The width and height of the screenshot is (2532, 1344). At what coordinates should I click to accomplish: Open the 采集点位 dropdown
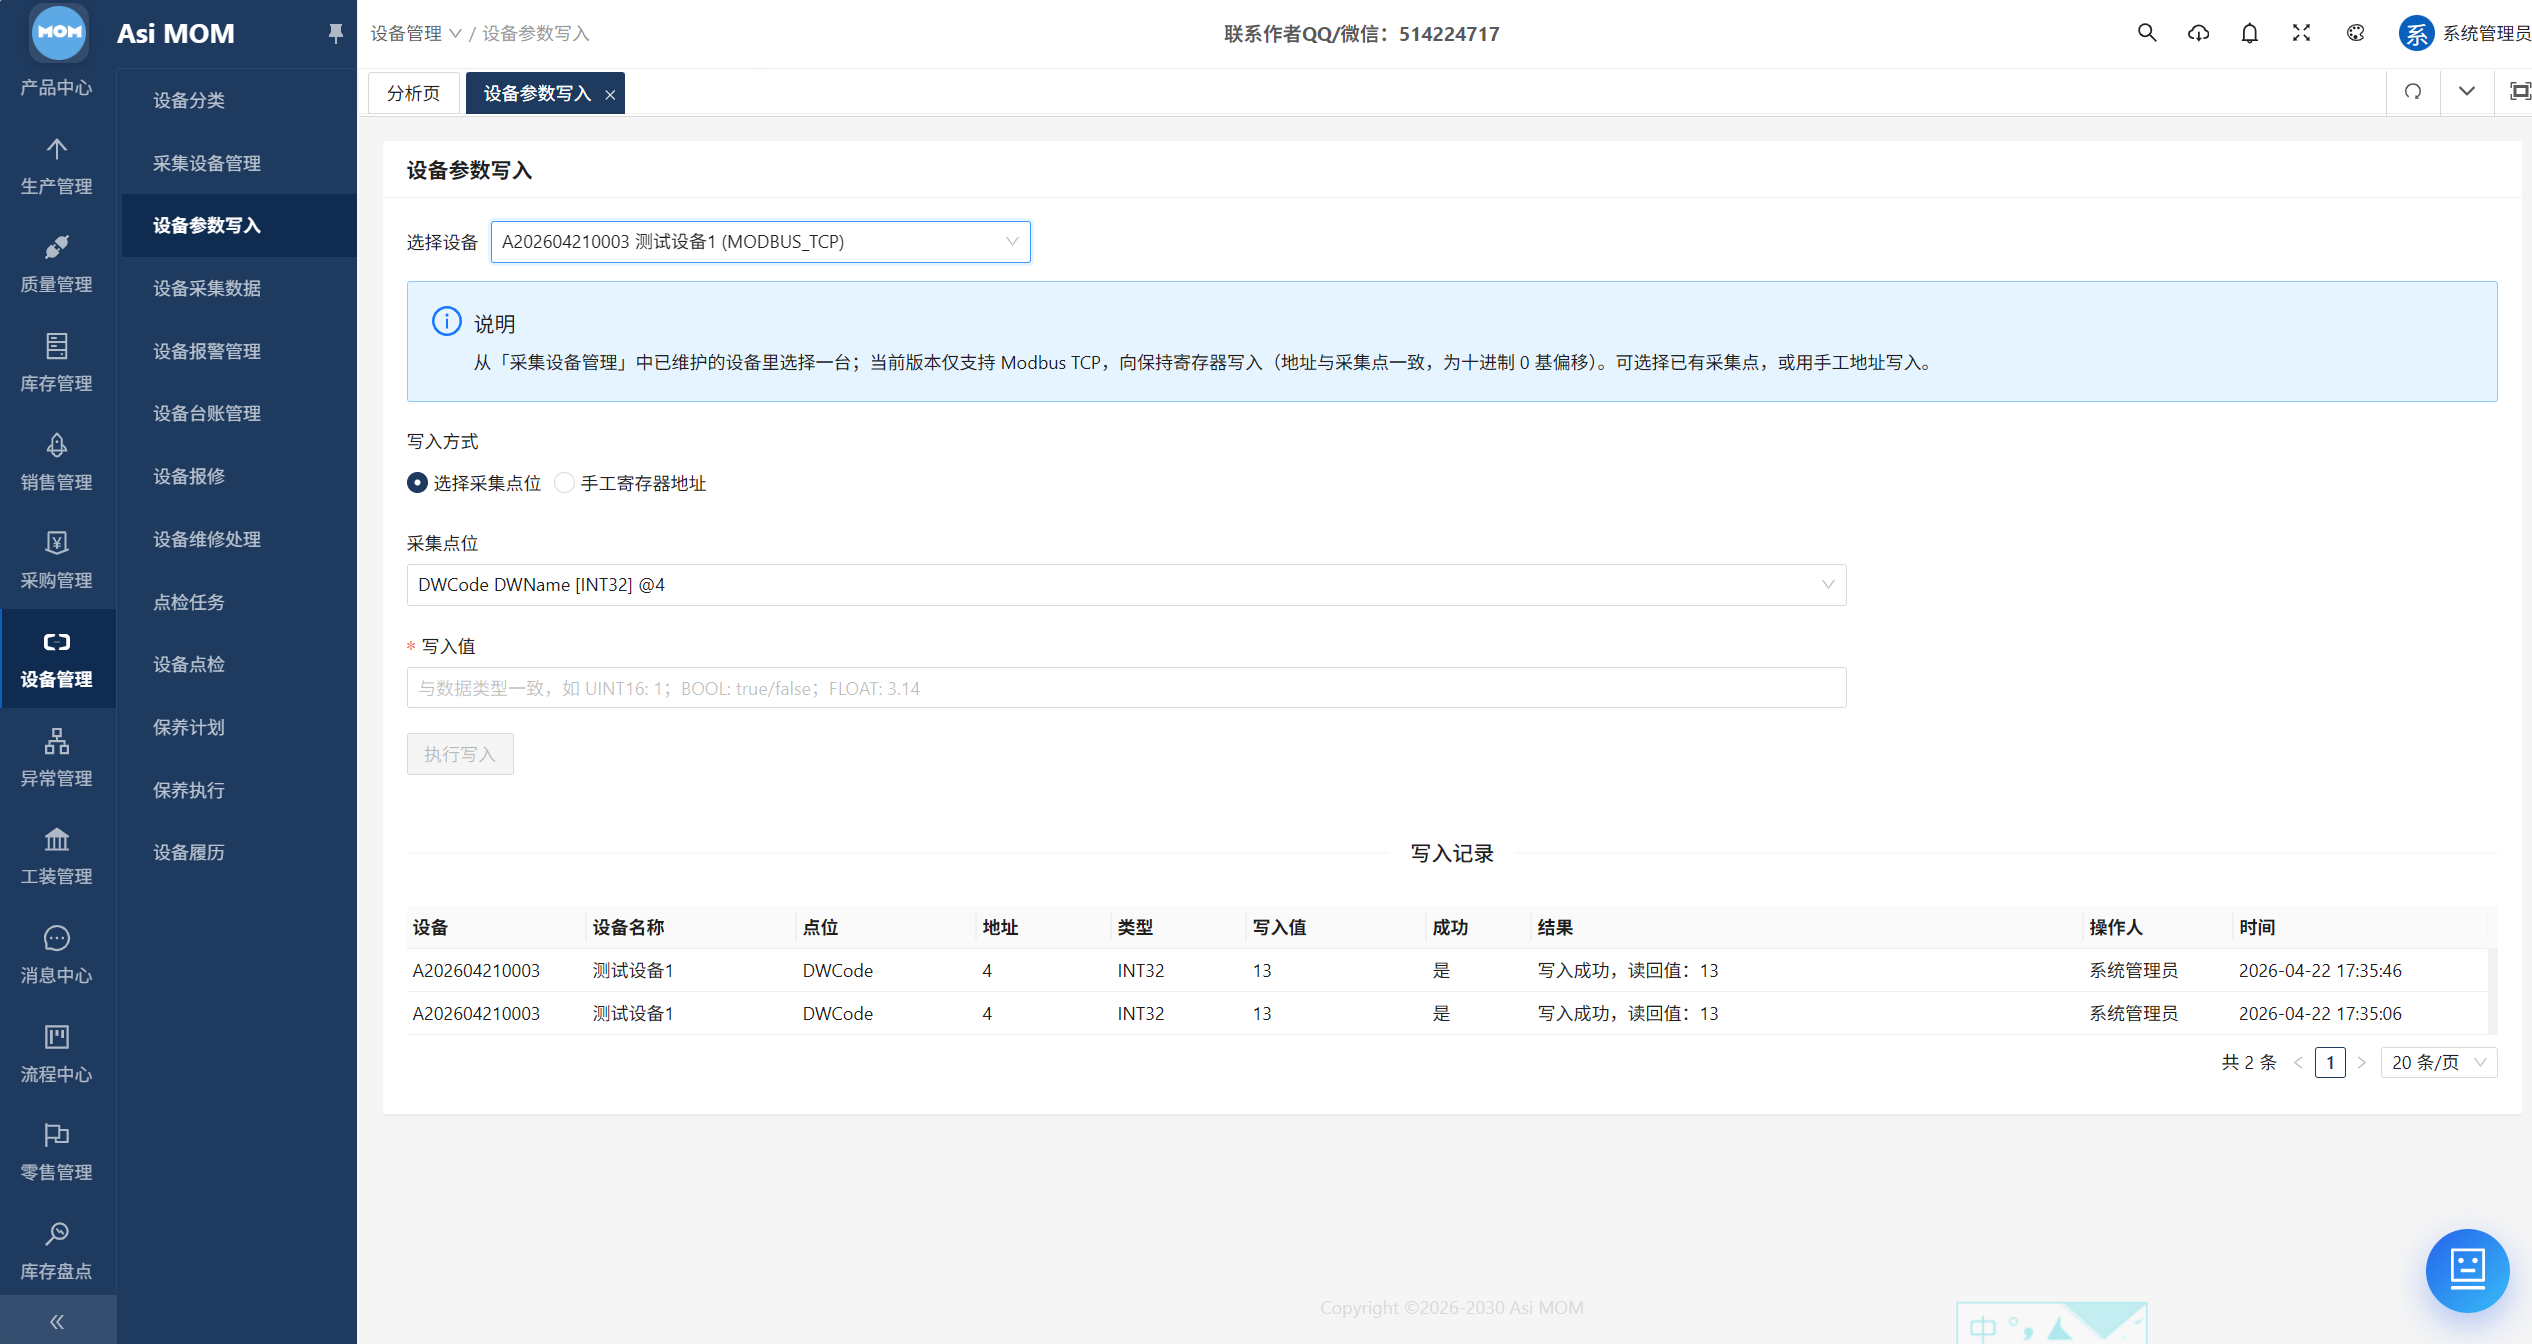(1126, 585)
